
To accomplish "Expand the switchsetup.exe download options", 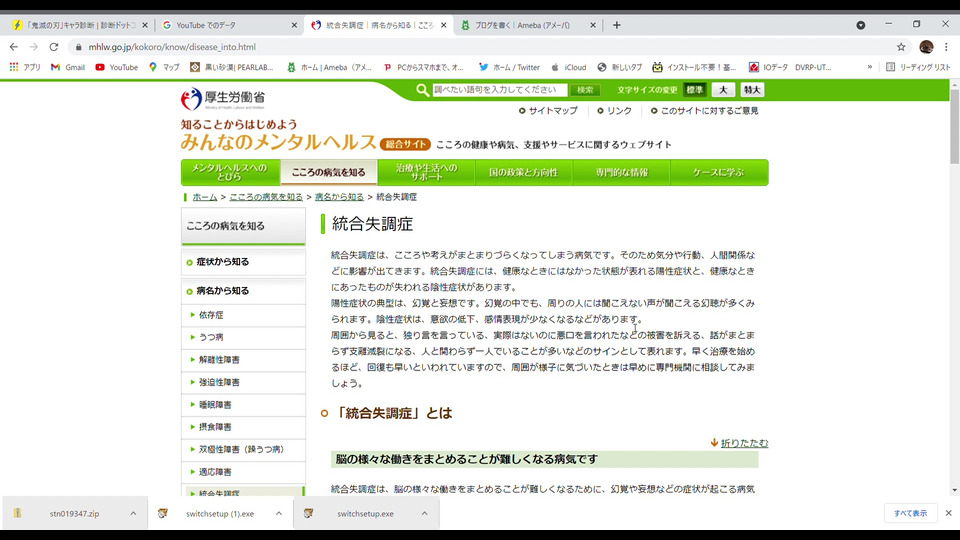I will [424, 514].
